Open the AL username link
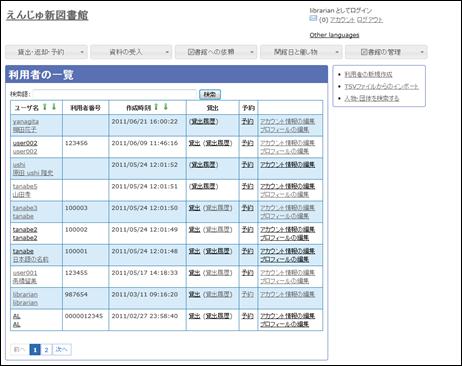Screen dimensions: 462x366 pos(16,316)
